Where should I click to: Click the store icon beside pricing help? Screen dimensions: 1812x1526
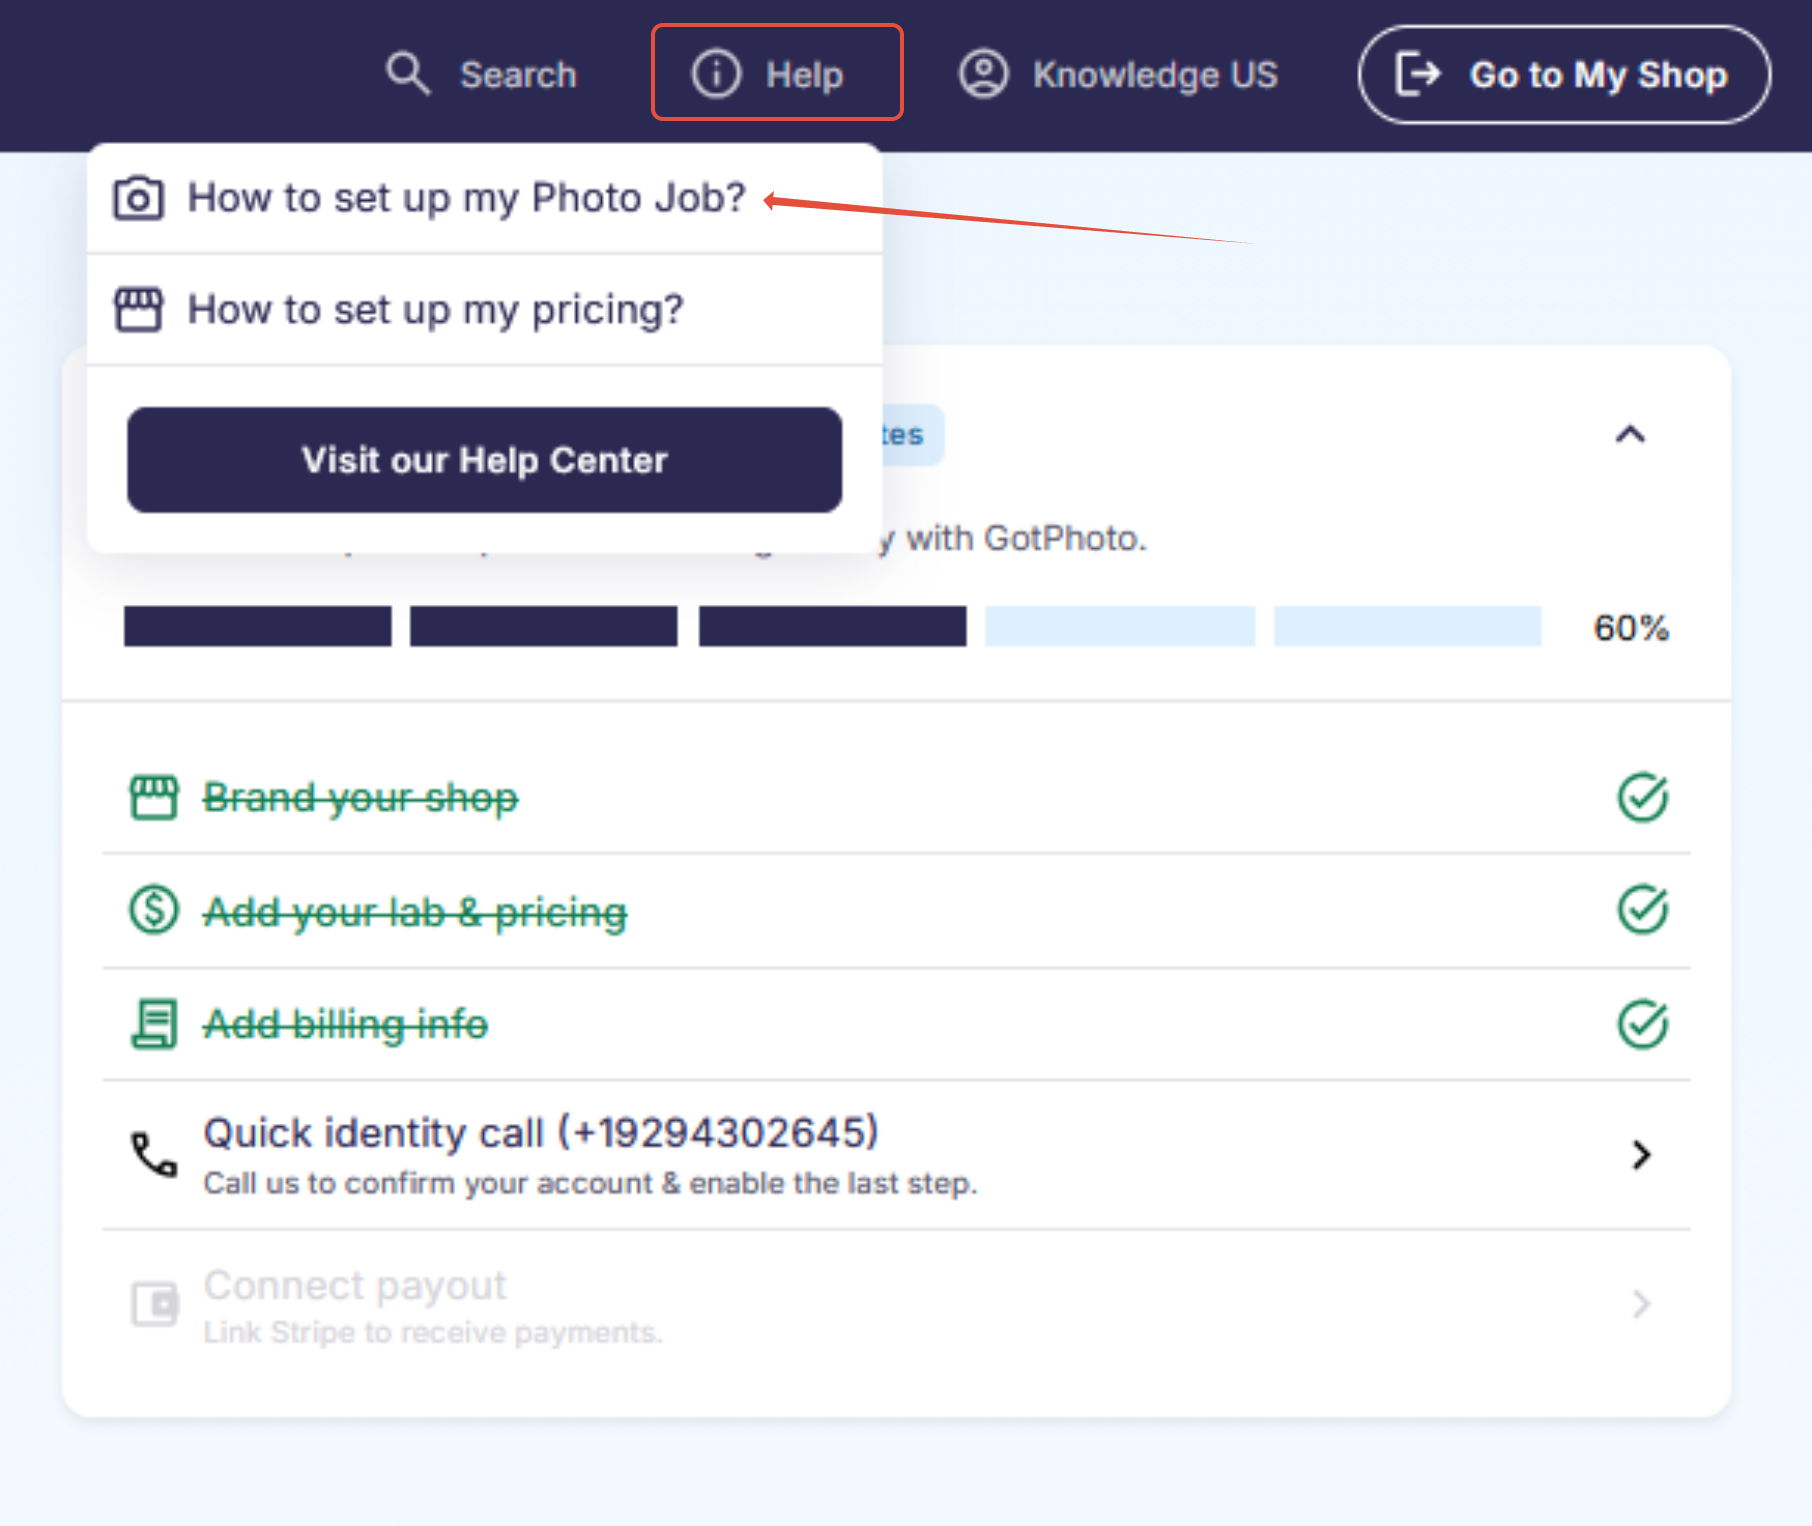(x=138, y=309)
